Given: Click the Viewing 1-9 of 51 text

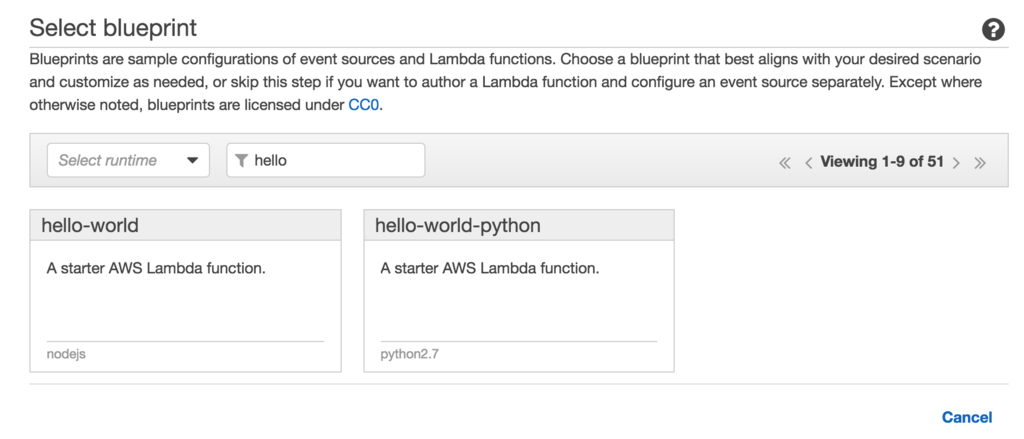Looking at the screenshot, I should (882, 161).
